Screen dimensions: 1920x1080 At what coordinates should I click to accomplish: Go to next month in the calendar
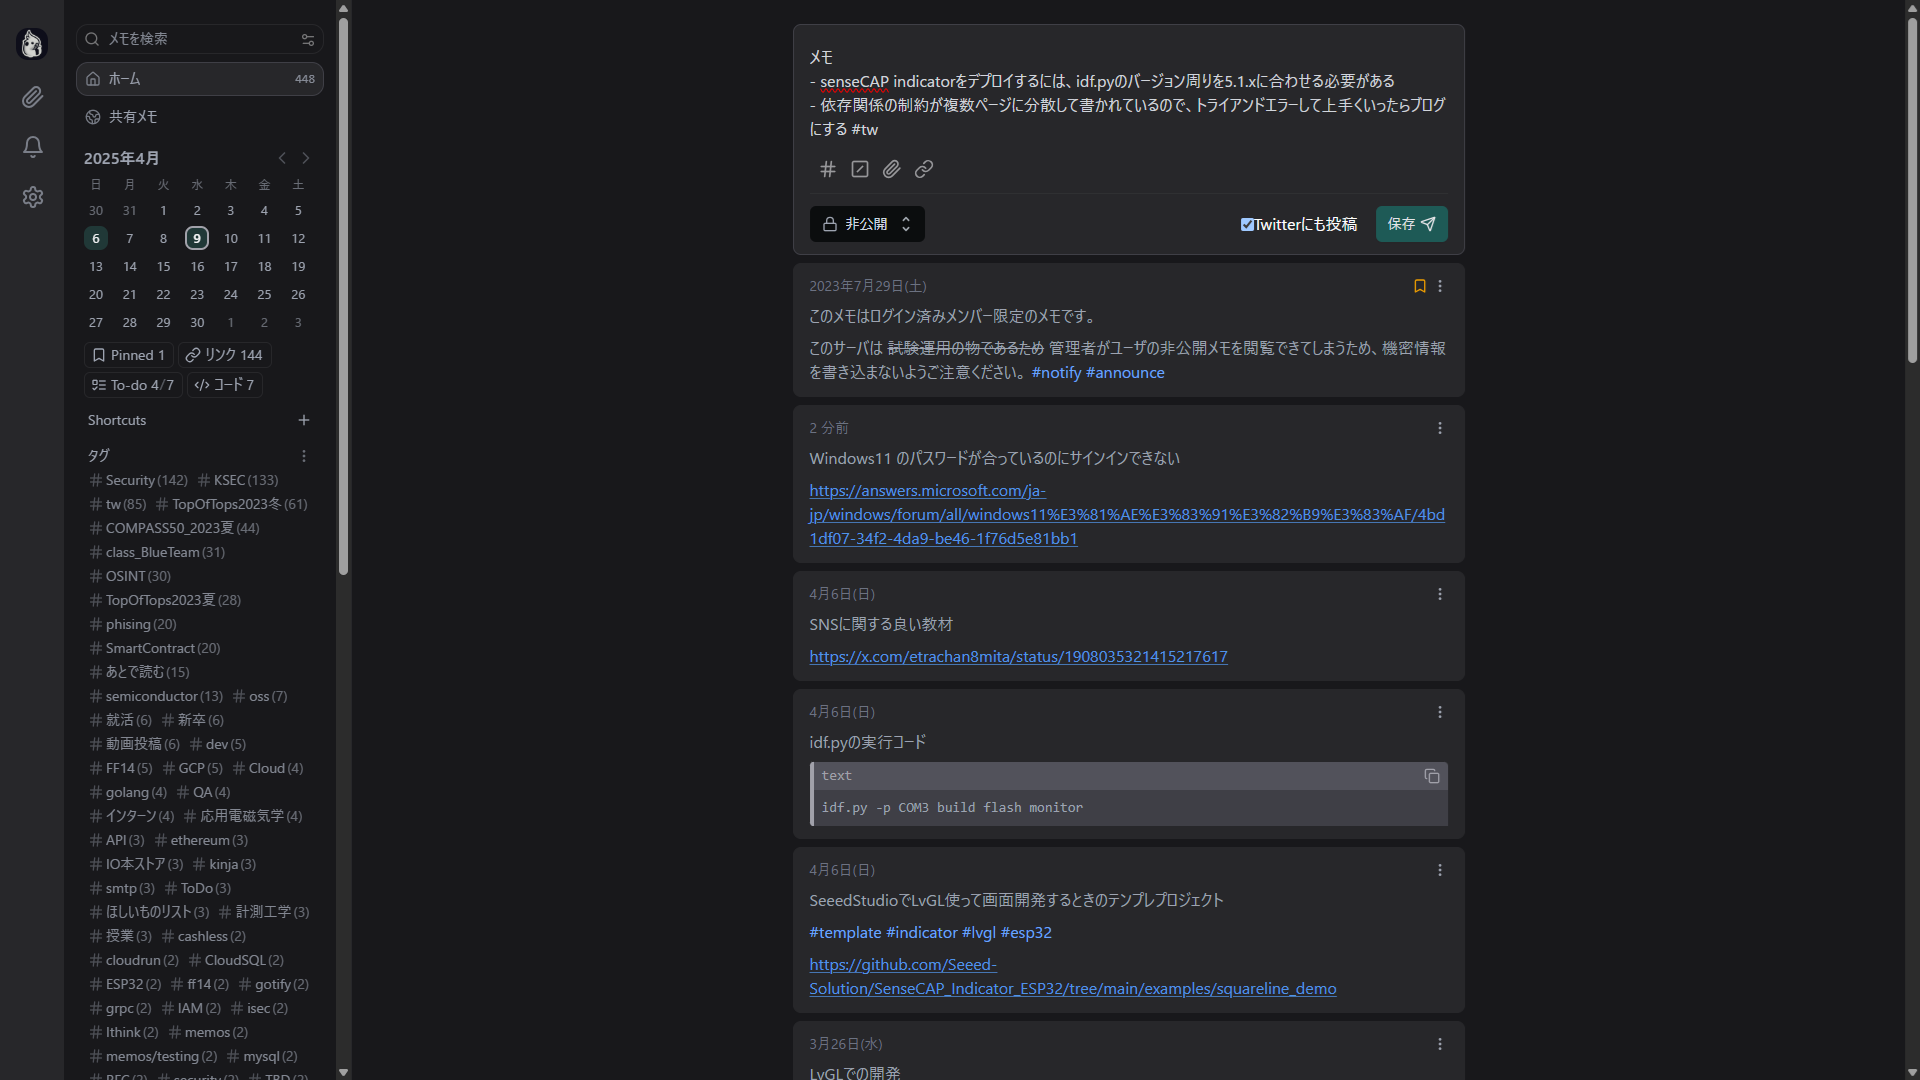306,158
